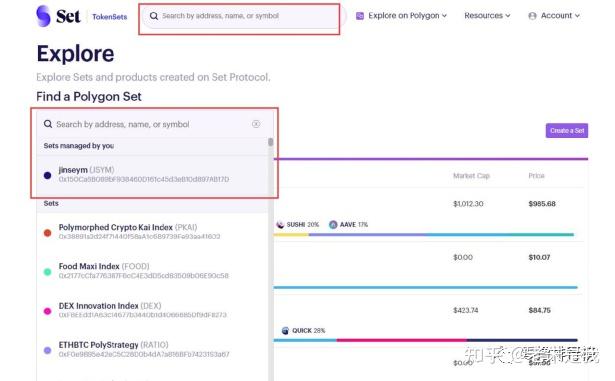
Task: Open the Resources dropdown menu
Action: pyautogui.click(x=487, y=16)
